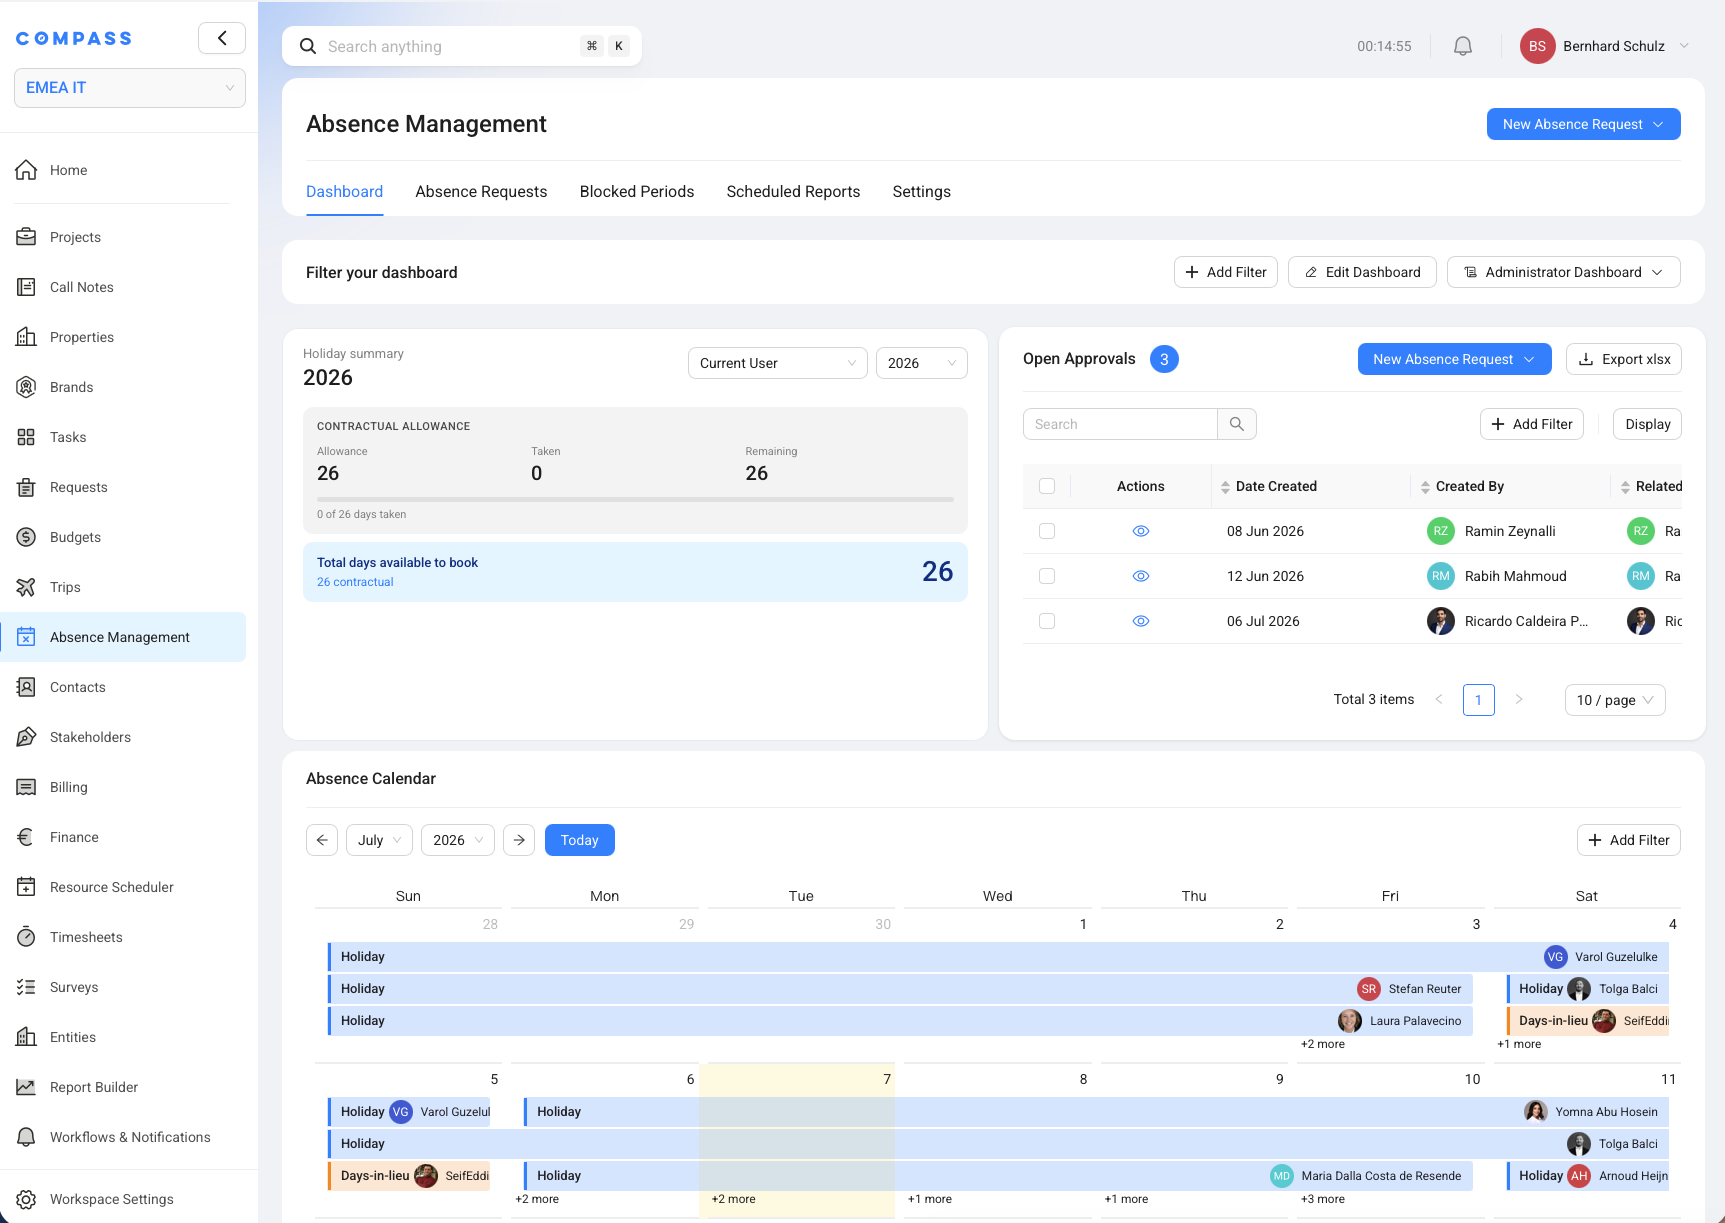This screenshot has height=1223, width=1725.
Task: Click '+2 more' under Friday 3
Action: pos(1322,1044)
